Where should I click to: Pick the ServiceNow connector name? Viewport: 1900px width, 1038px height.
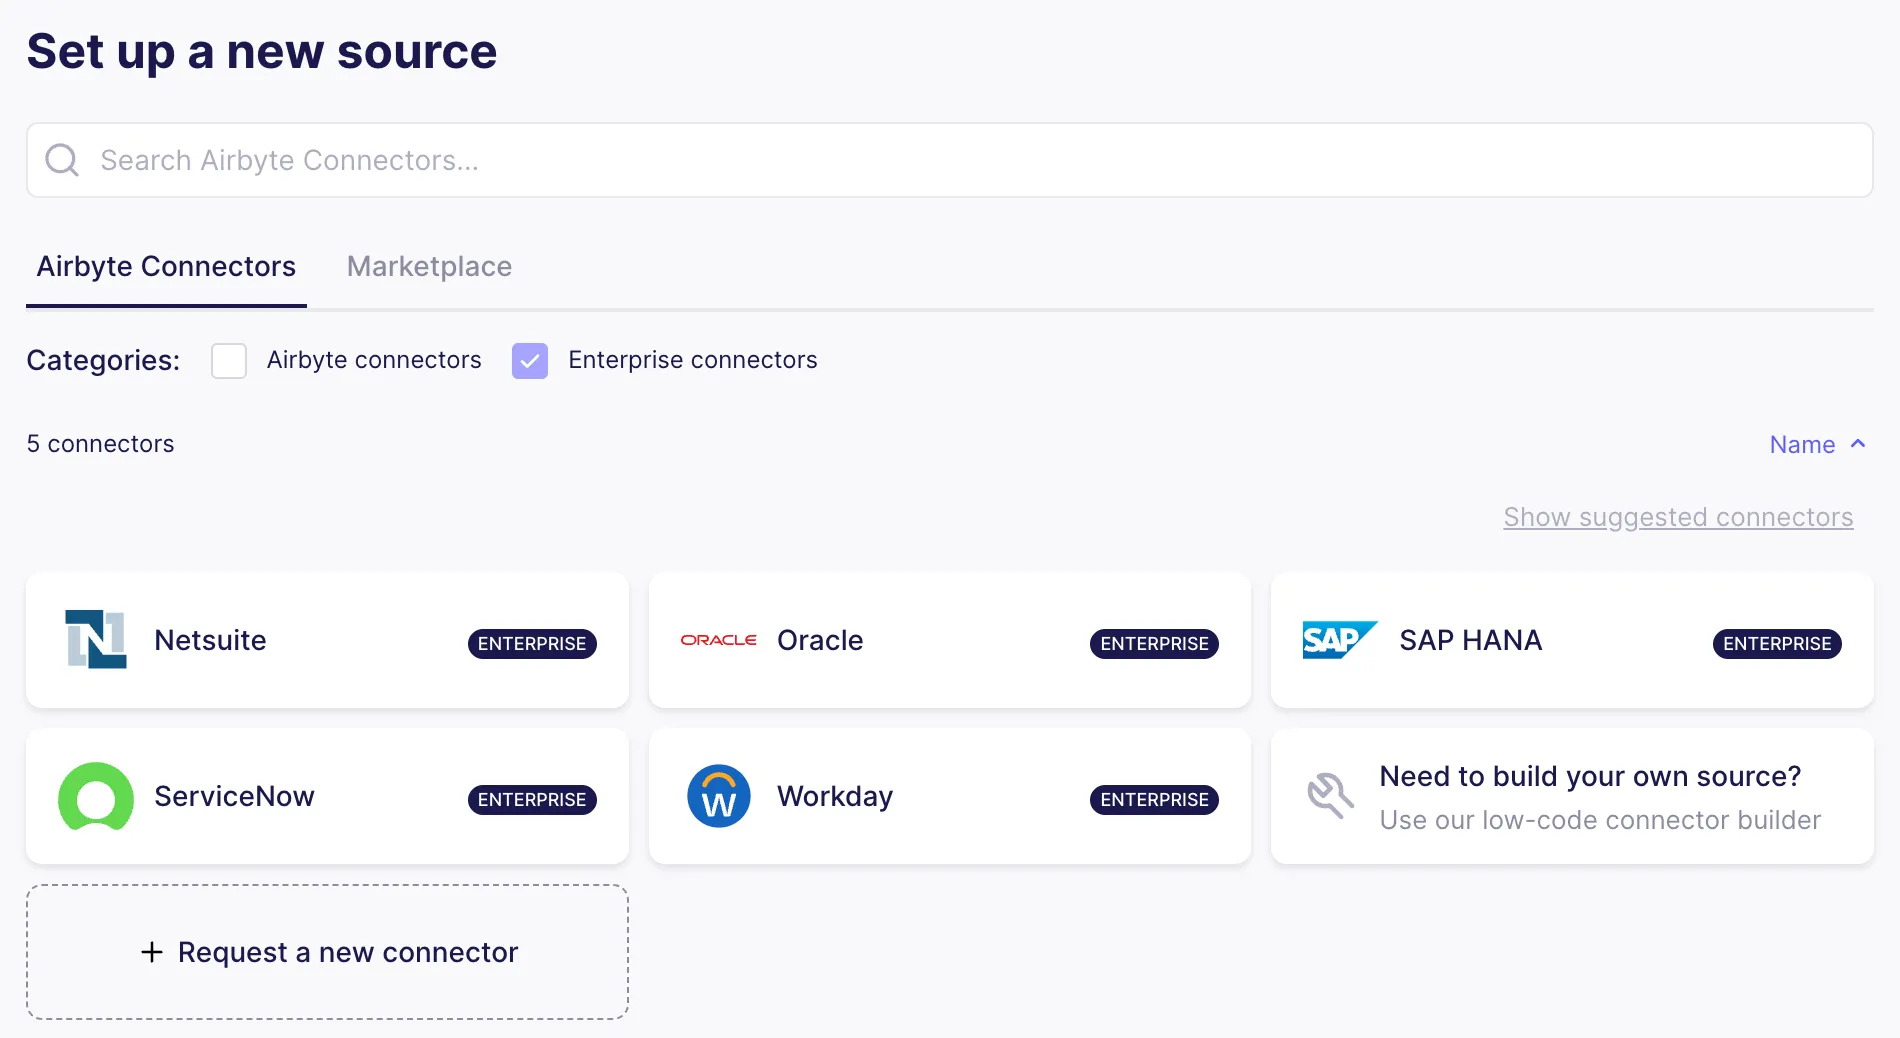(234, 796)
